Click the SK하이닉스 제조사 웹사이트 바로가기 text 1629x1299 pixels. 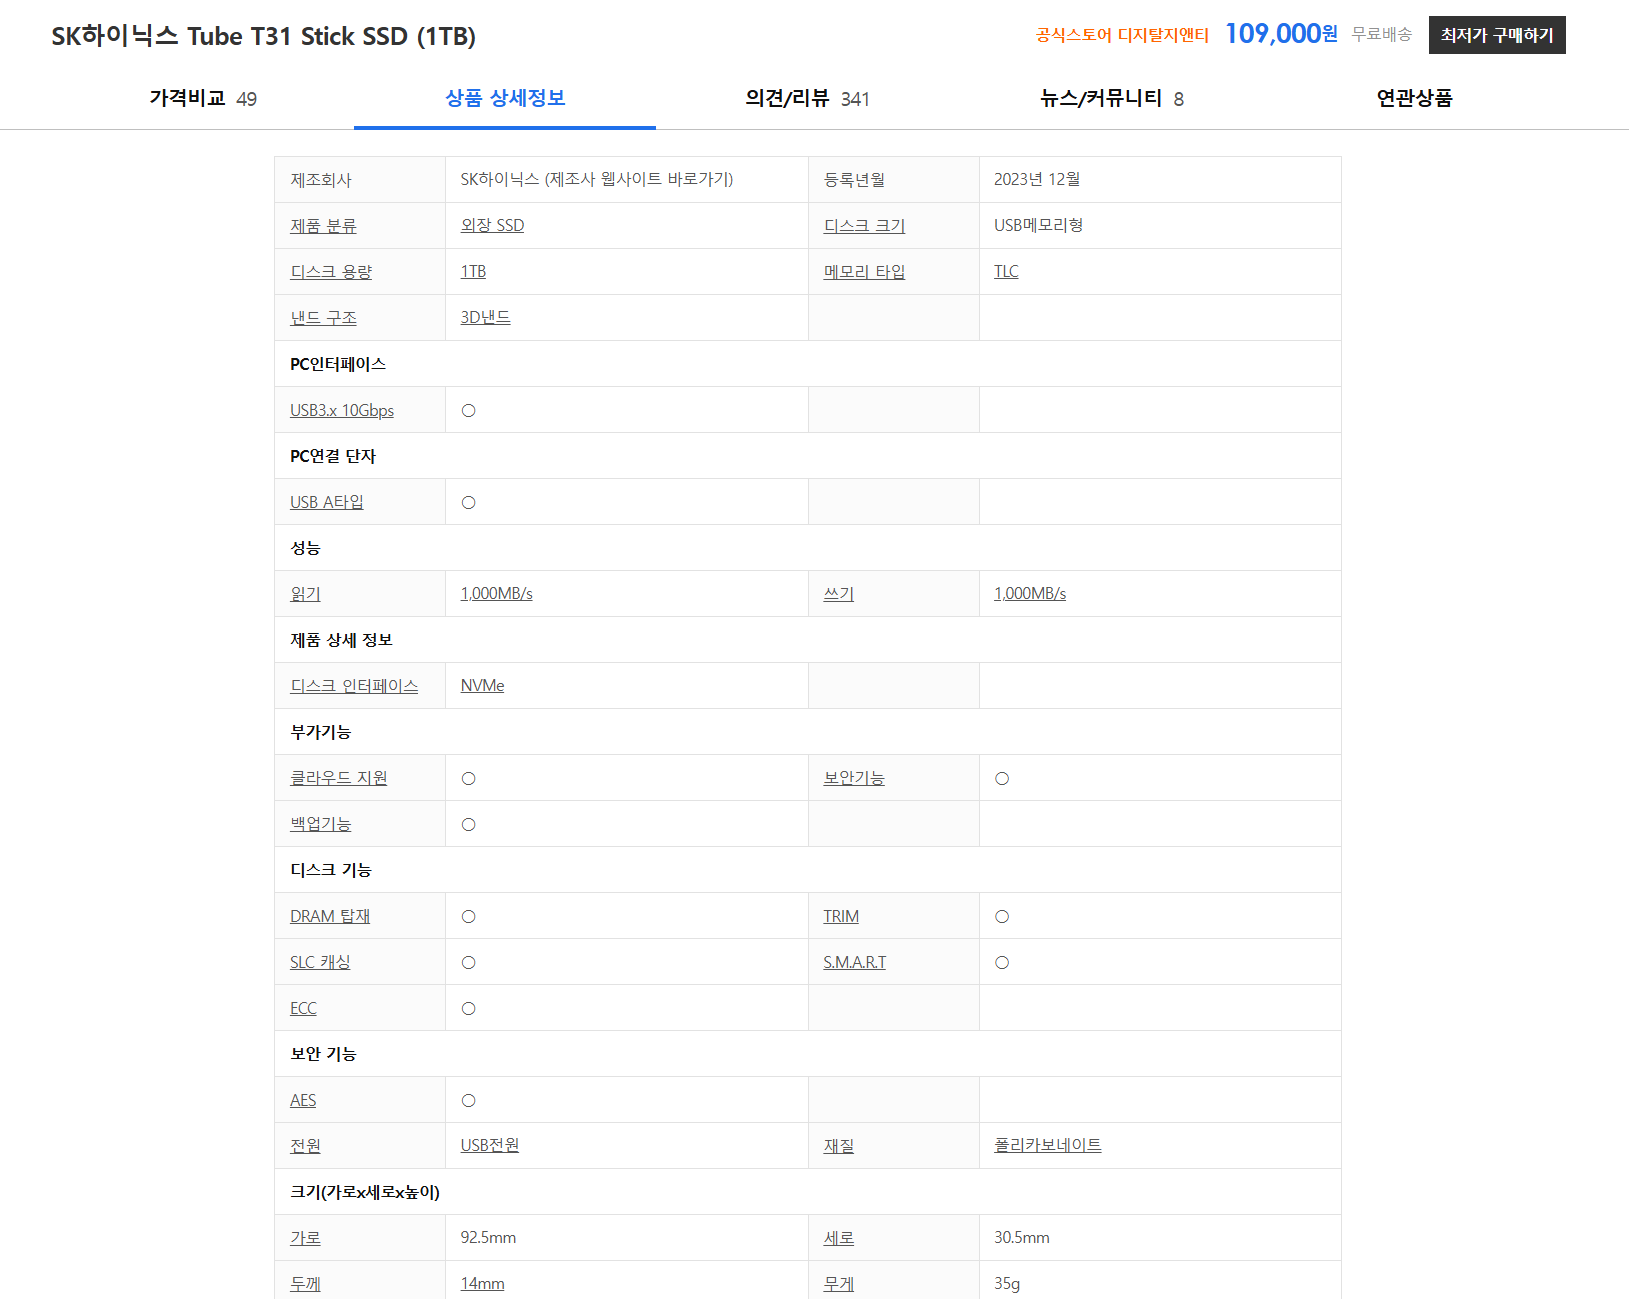click(597, 179)
